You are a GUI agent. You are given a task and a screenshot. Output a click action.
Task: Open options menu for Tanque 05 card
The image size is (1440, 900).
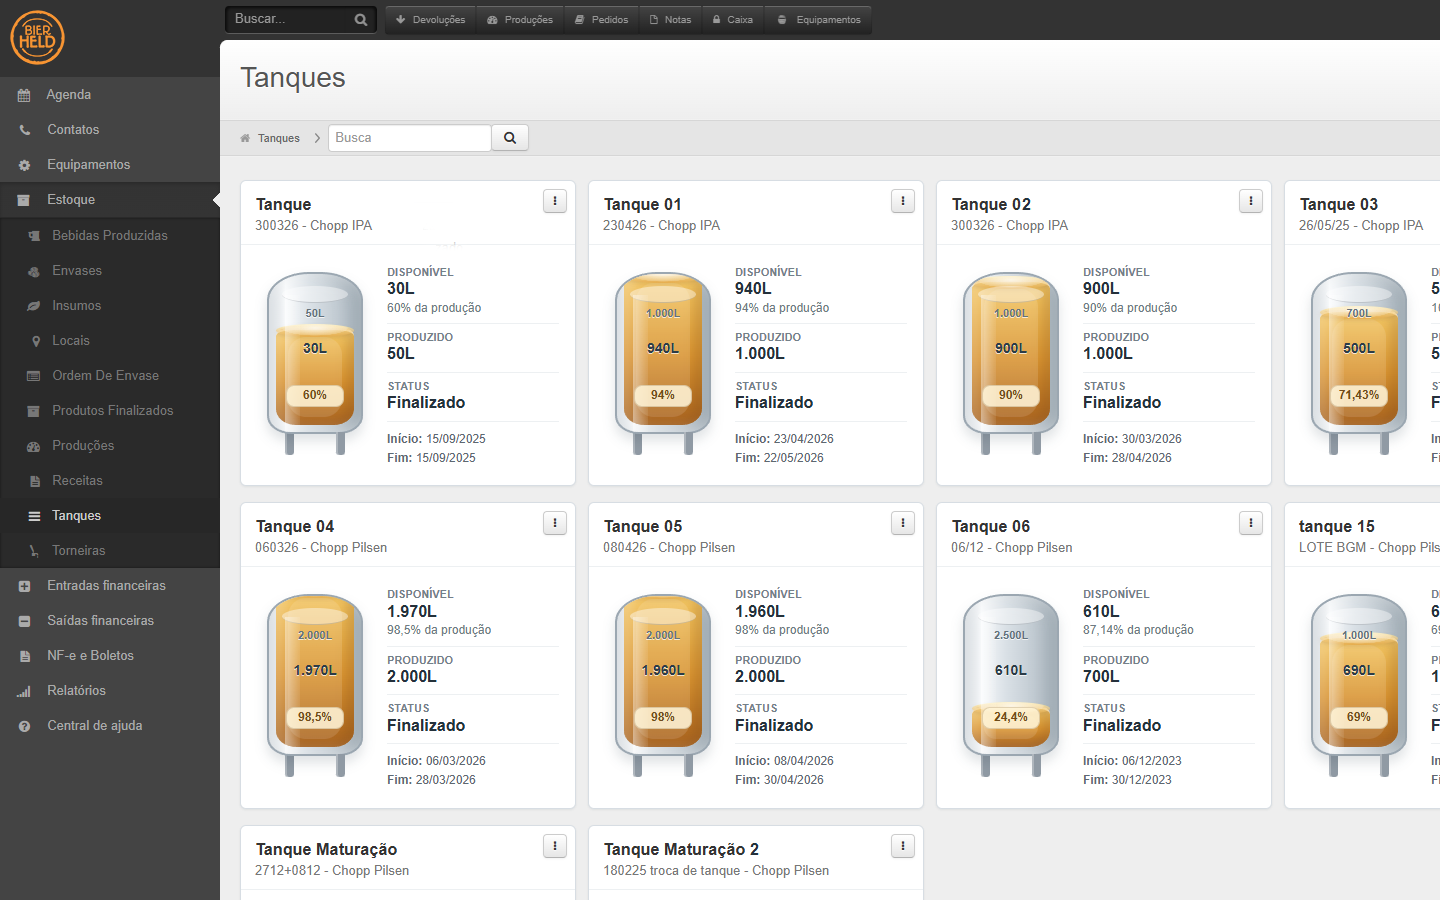pos(903,523)
